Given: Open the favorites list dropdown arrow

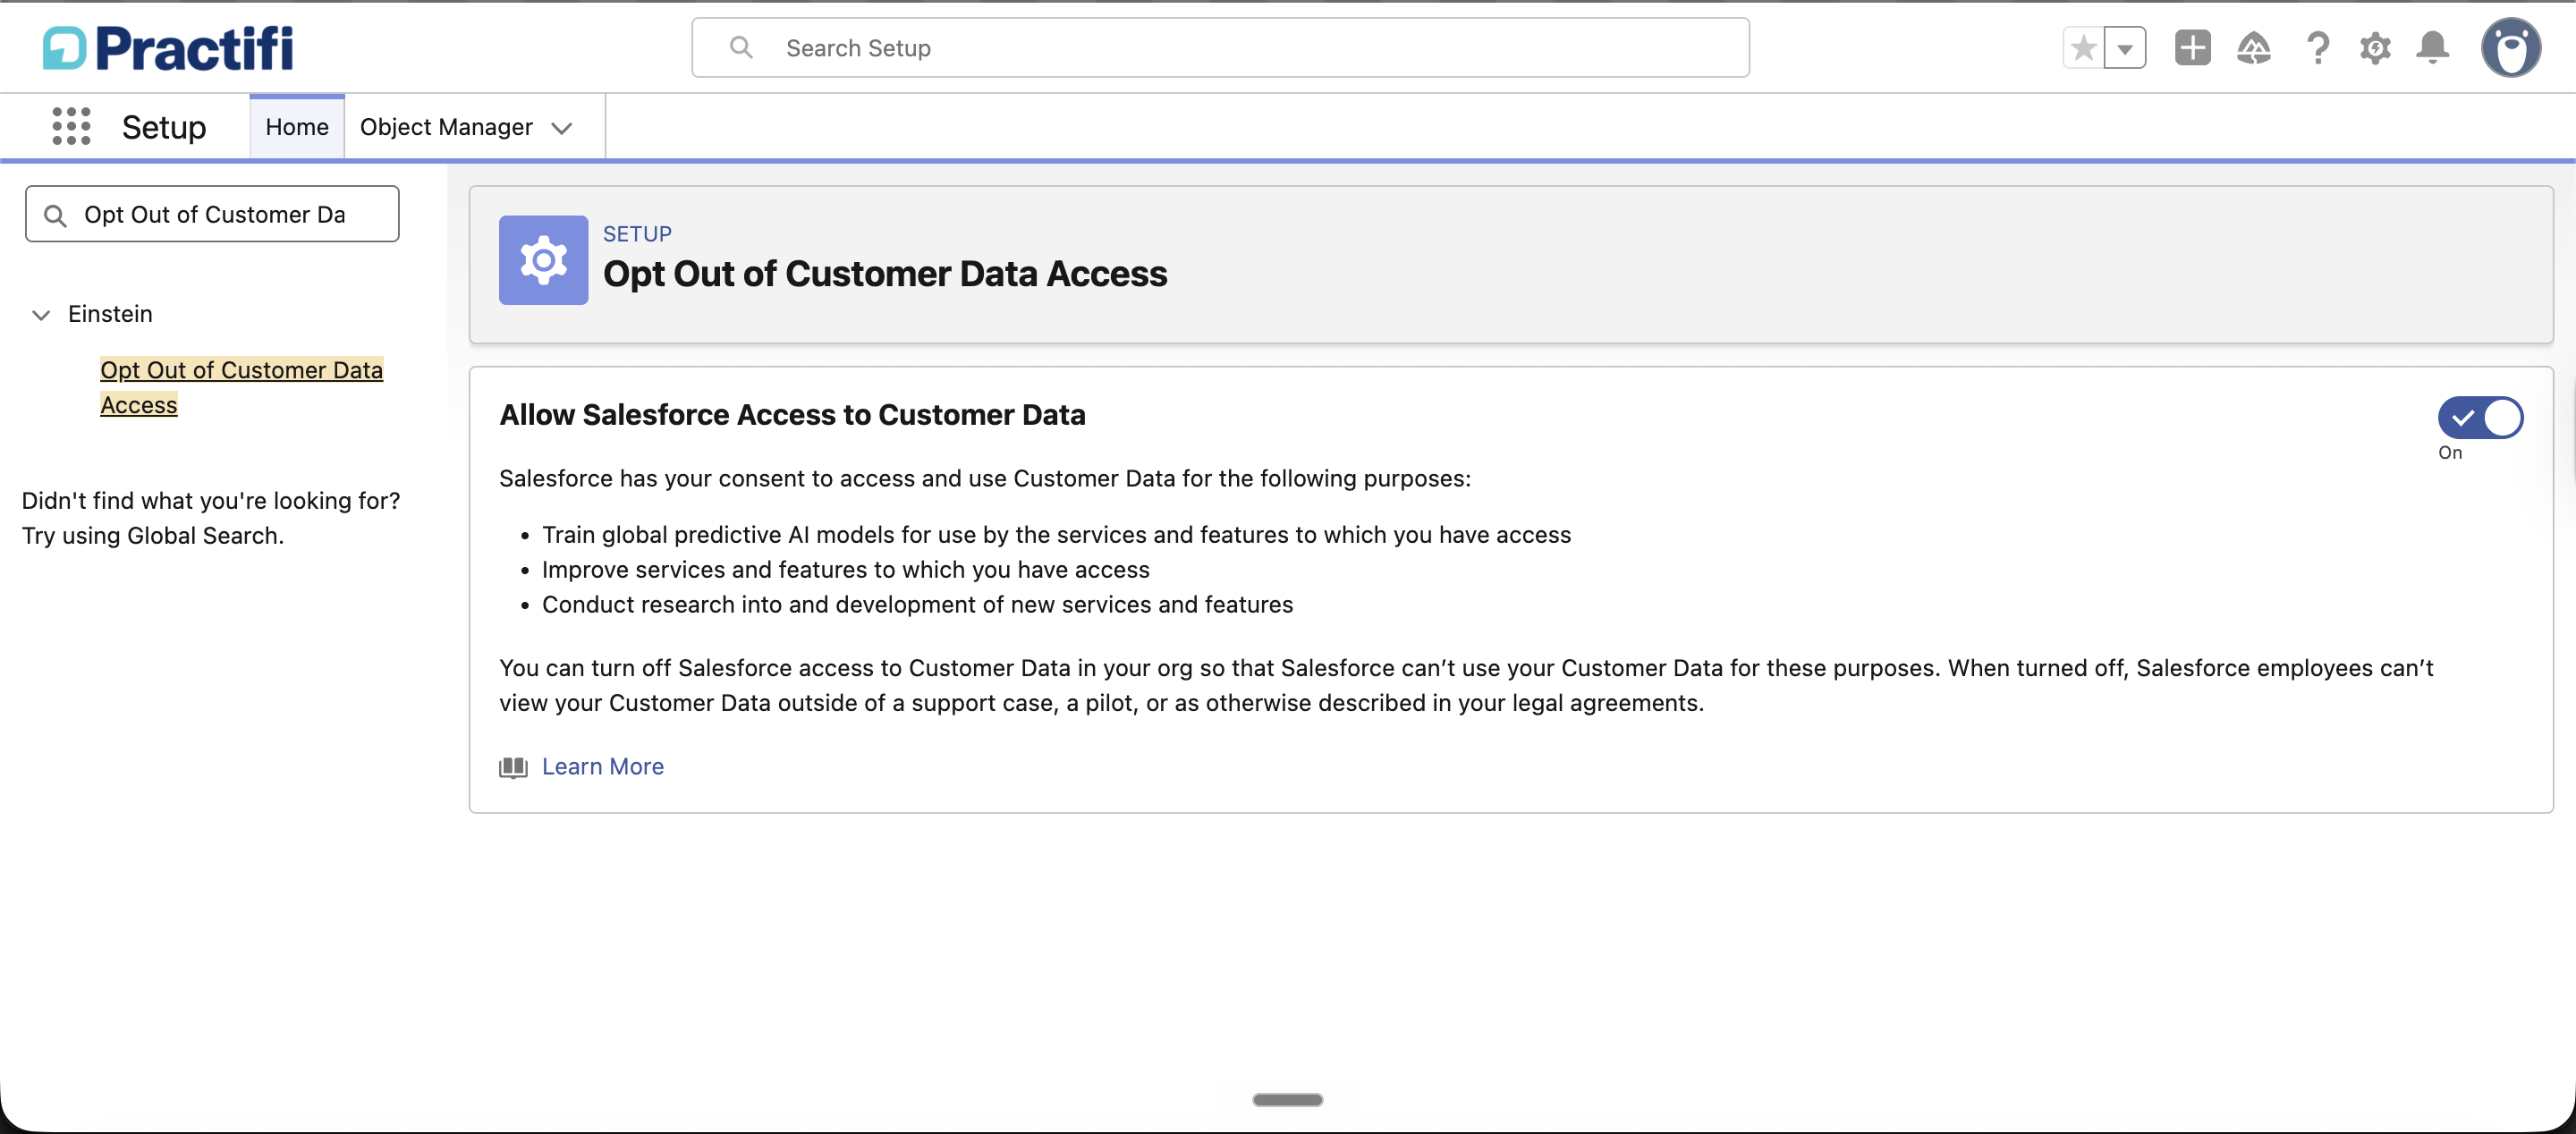Looking at the screenshot, I should [2125, 48].
